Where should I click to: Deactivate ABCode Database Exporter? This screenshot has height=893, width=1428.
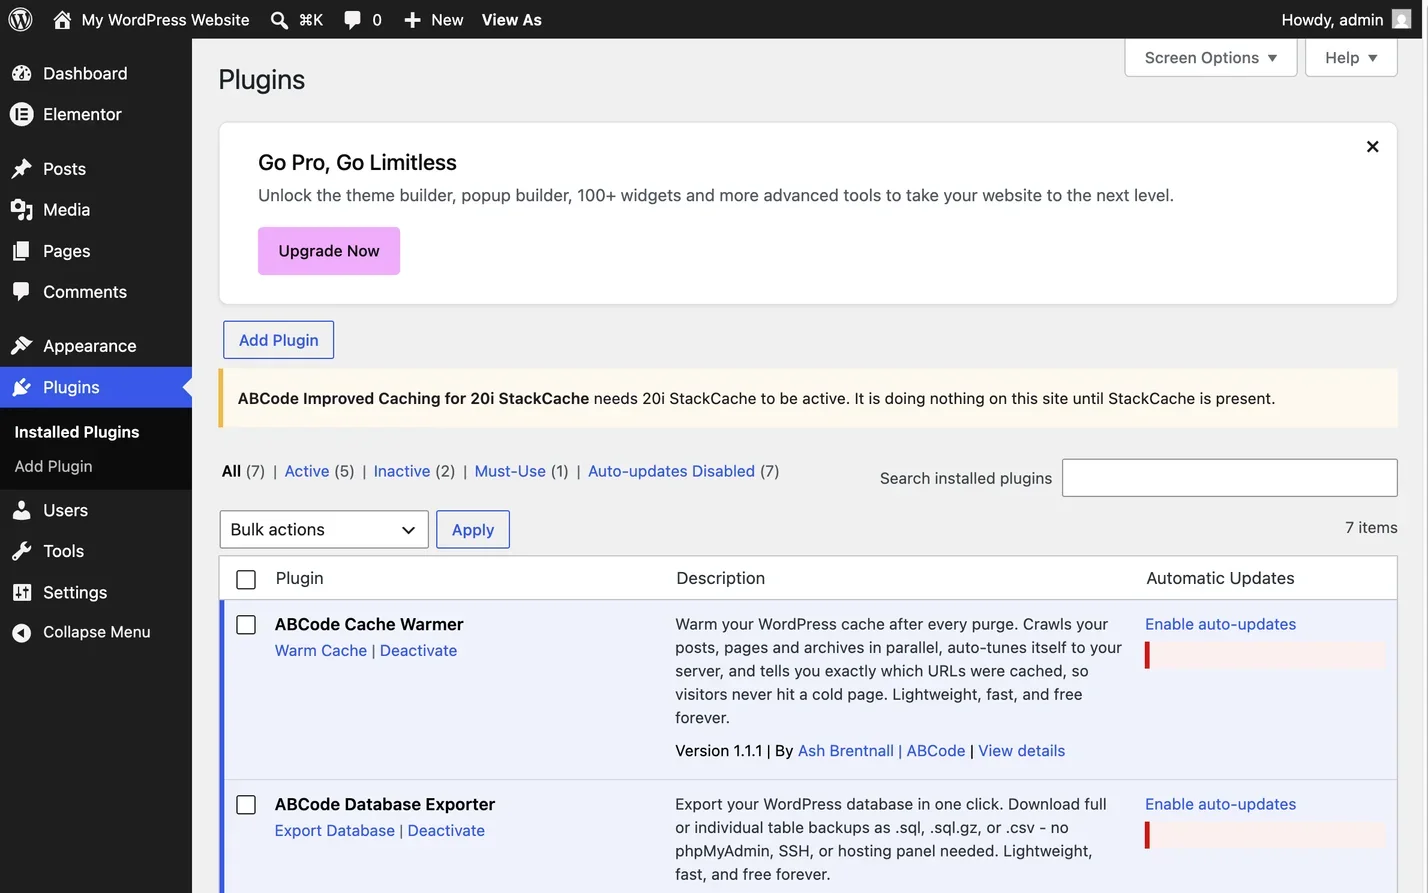pos(446,831)
